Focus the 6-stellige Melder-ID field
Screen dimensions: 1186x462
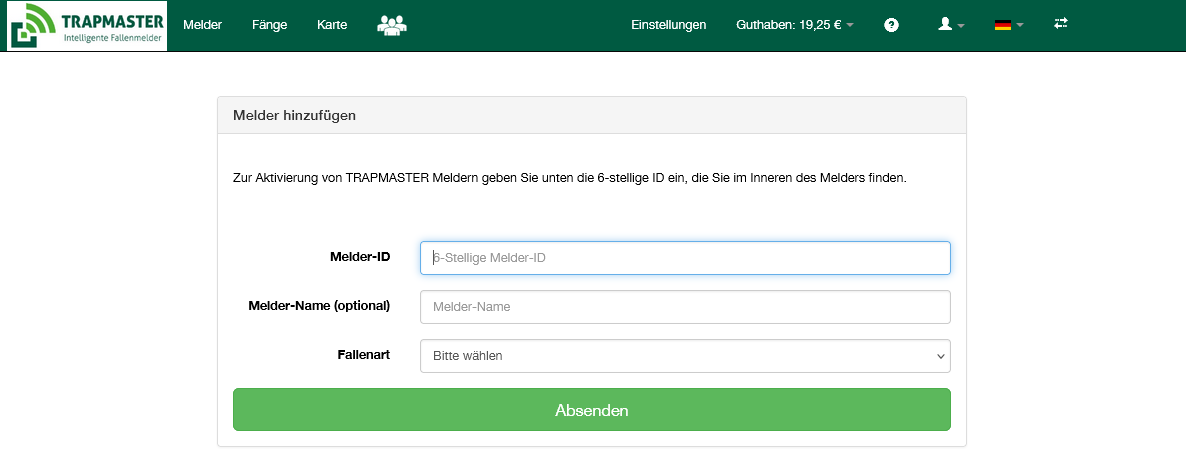click(x=685, y=258)
